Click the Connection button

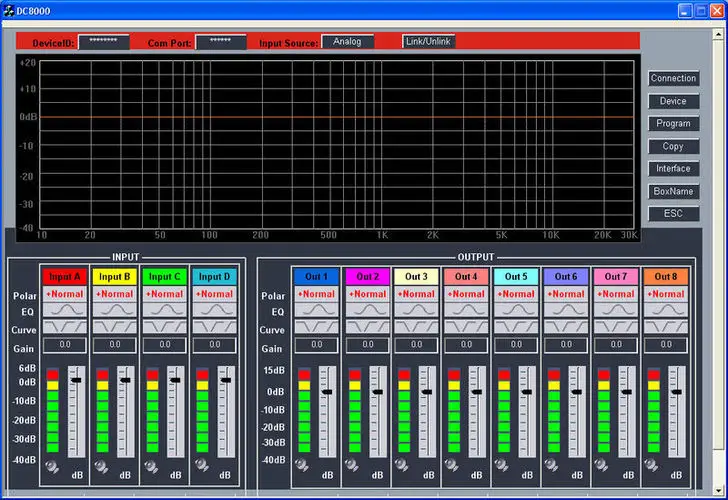pos(673,79)
